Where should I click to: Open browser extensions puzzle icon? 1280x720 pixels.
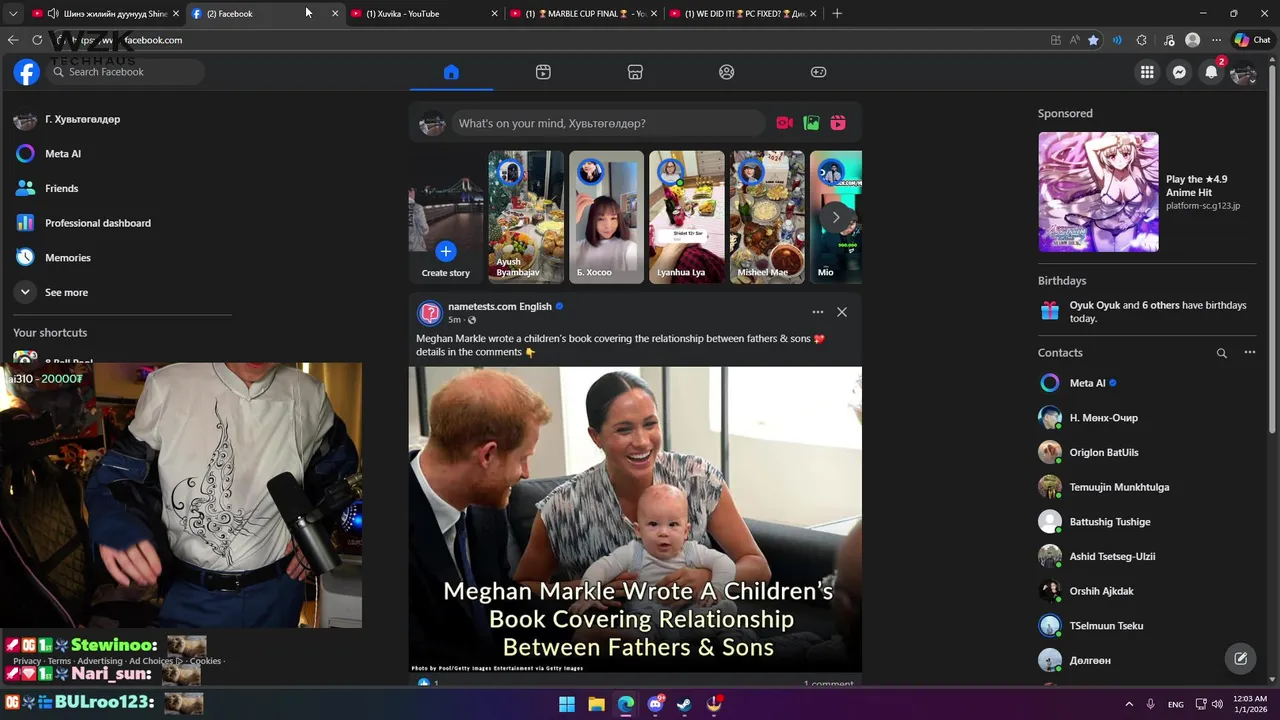pos(1142,40)
